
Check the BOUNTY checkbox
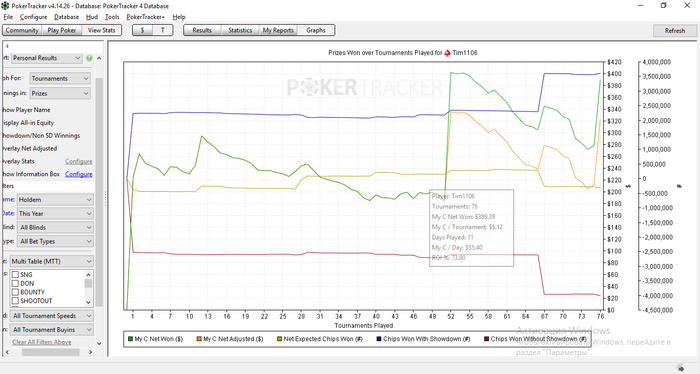click(15, 292)
